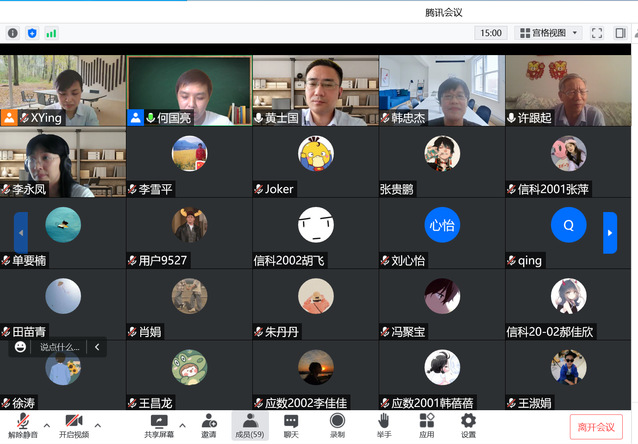This screenshot has height=444, width=638.
Task: Click the 说点什么 chat input box
Action: click(x=58, y=347)
